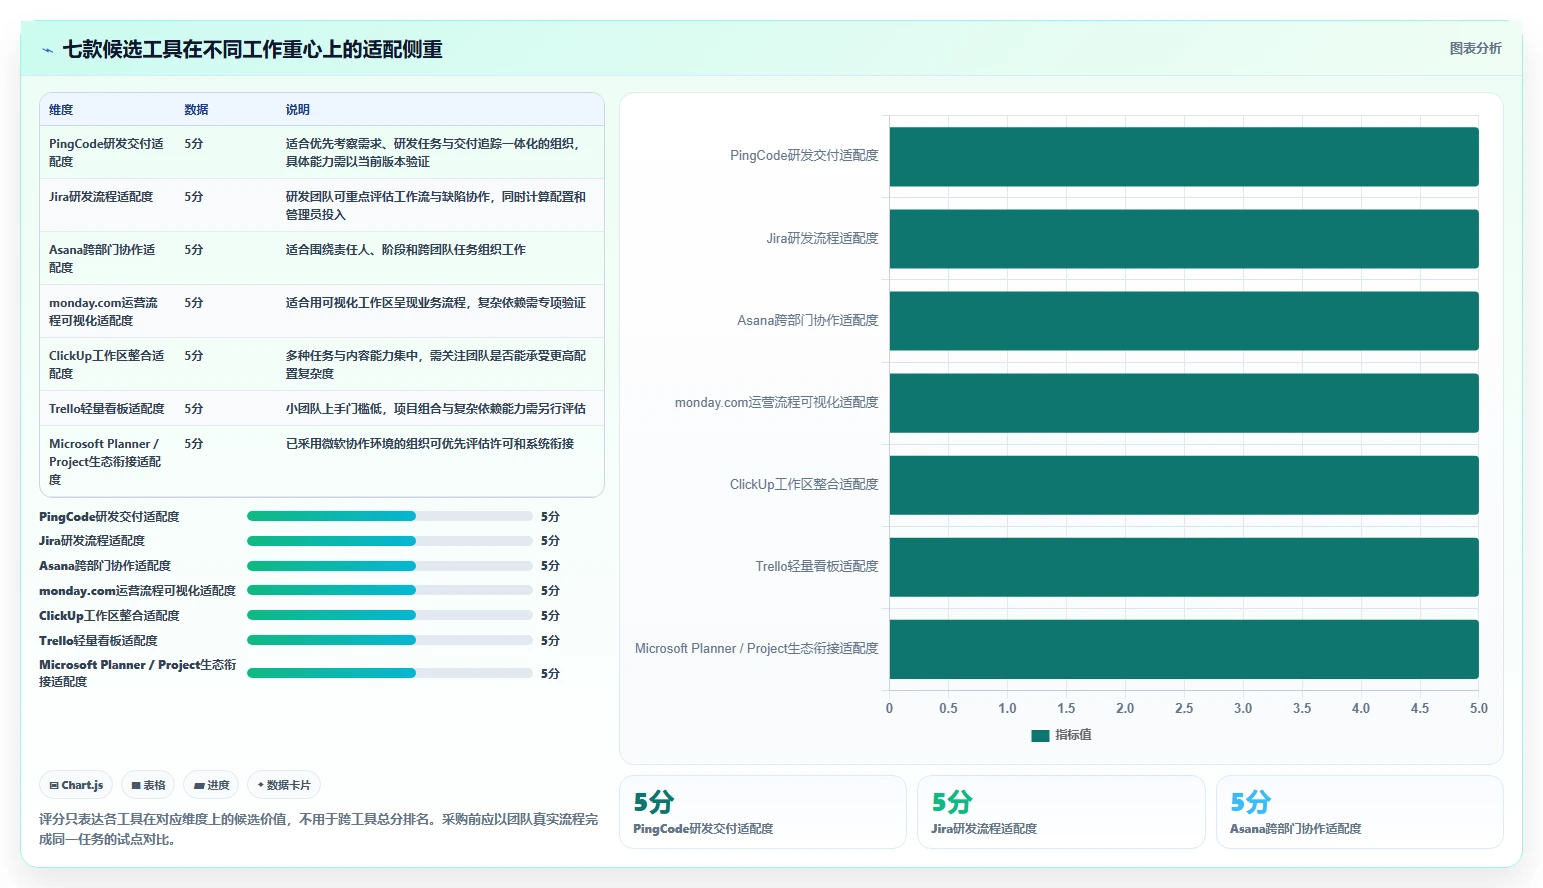The height and width of the screenshot is (888, 1543).
Task: Toggle the 指标值 legend swatch
Action: [x=1040, y=735]
